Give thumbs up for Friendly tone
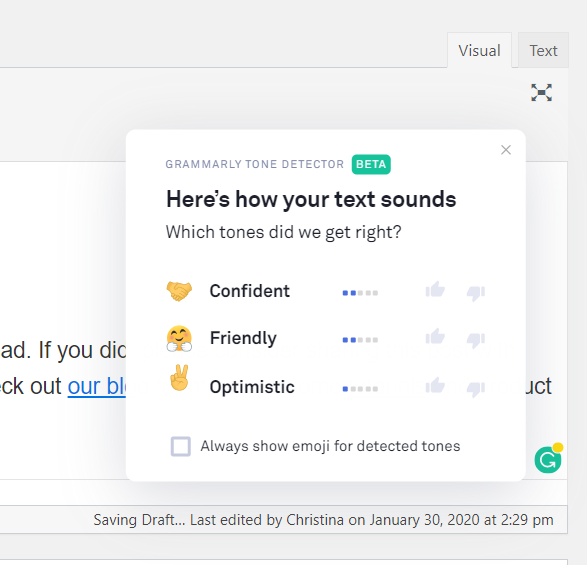Viewport: 587px width, 565px height. click(x=435, y=337)
